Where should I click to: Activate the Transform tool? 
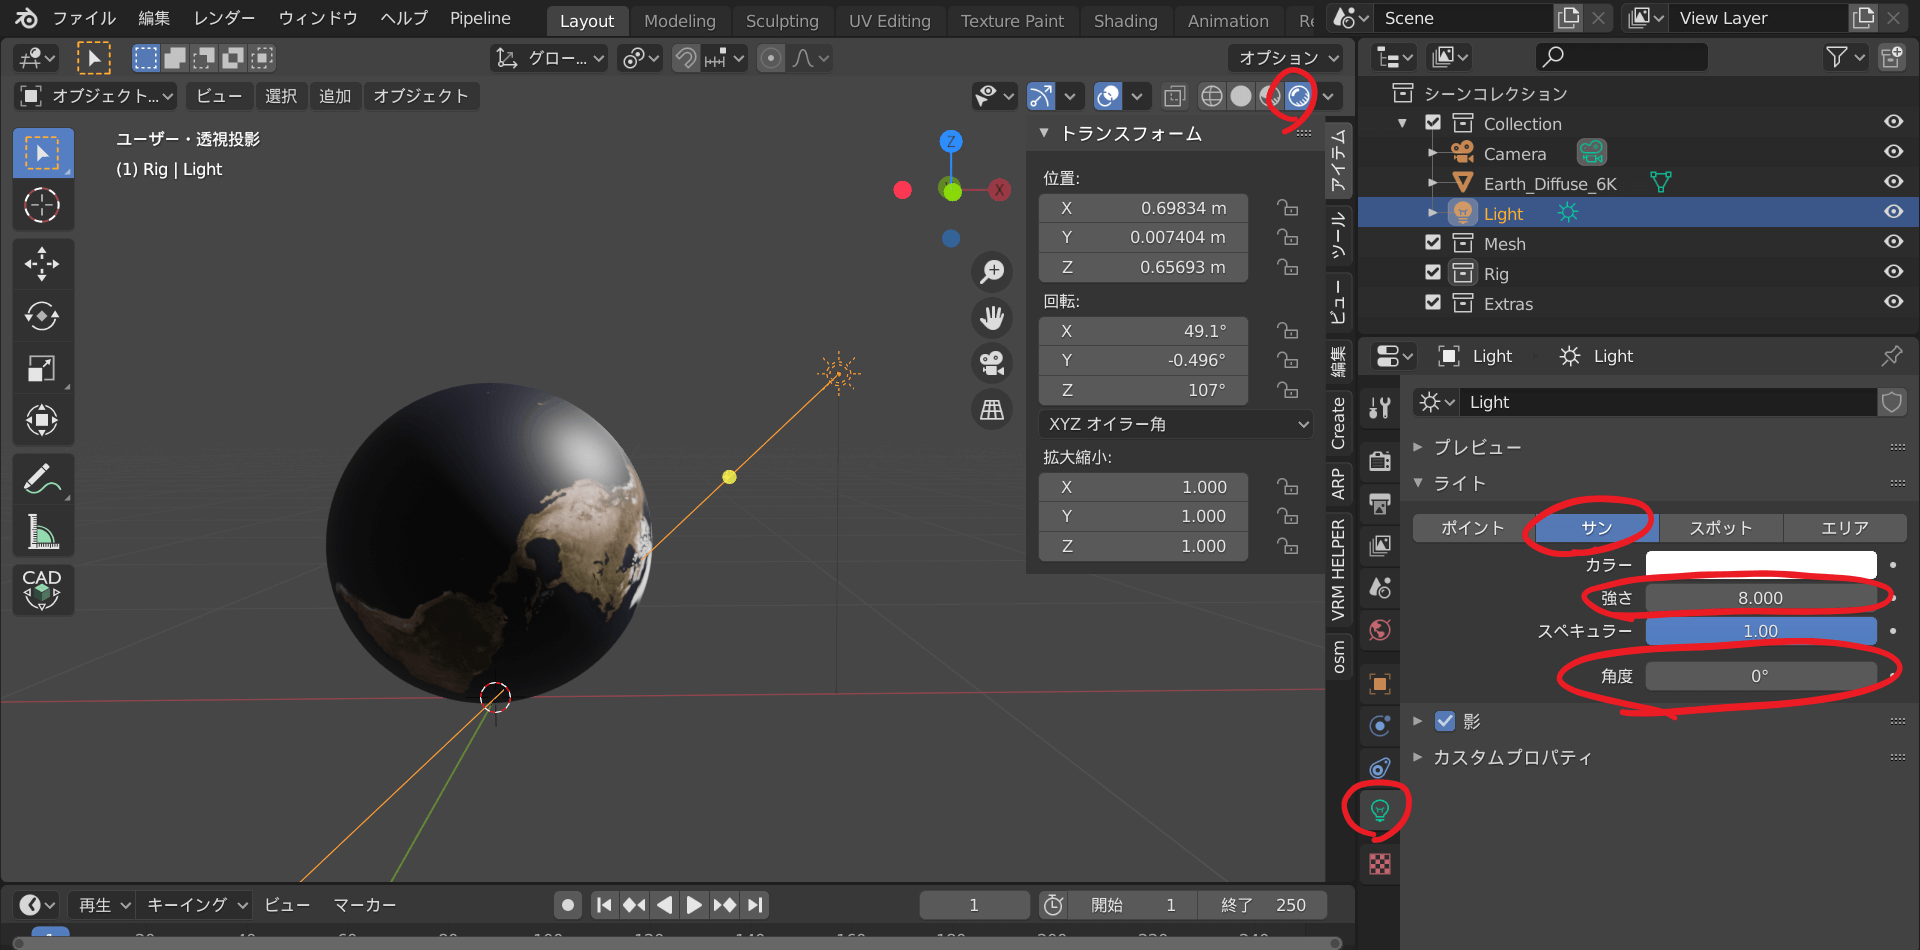coord(42,420)
